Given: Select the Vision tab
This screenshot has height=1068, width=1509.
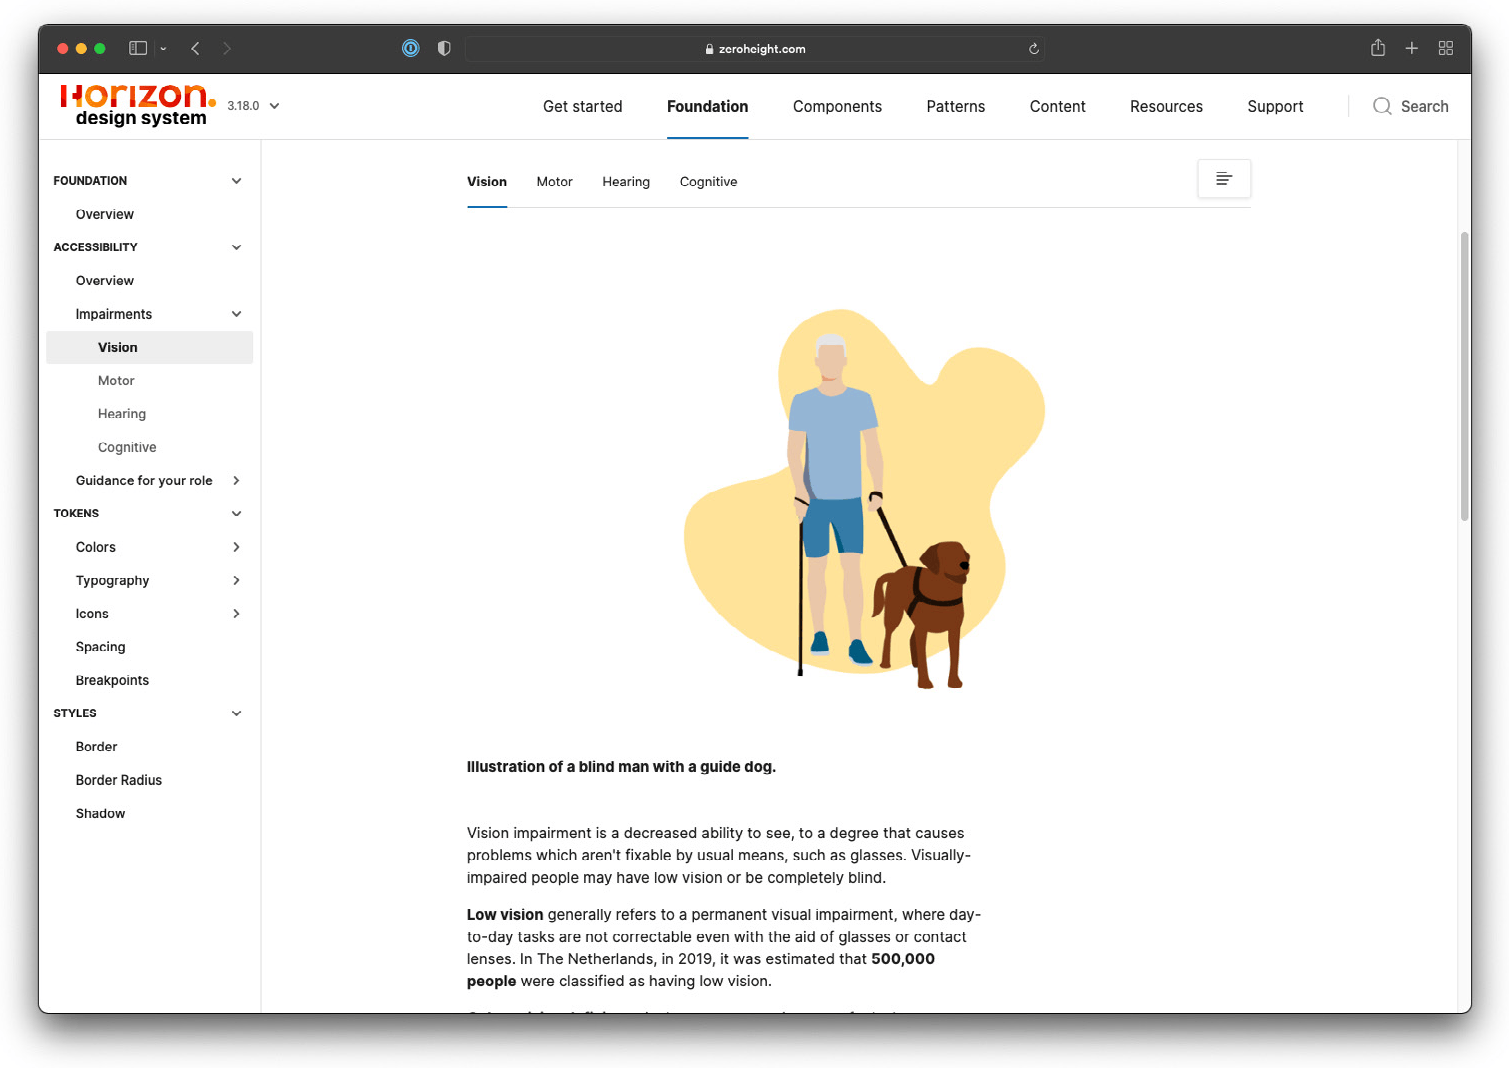Looking at the screenshot, I should point(487,182).
